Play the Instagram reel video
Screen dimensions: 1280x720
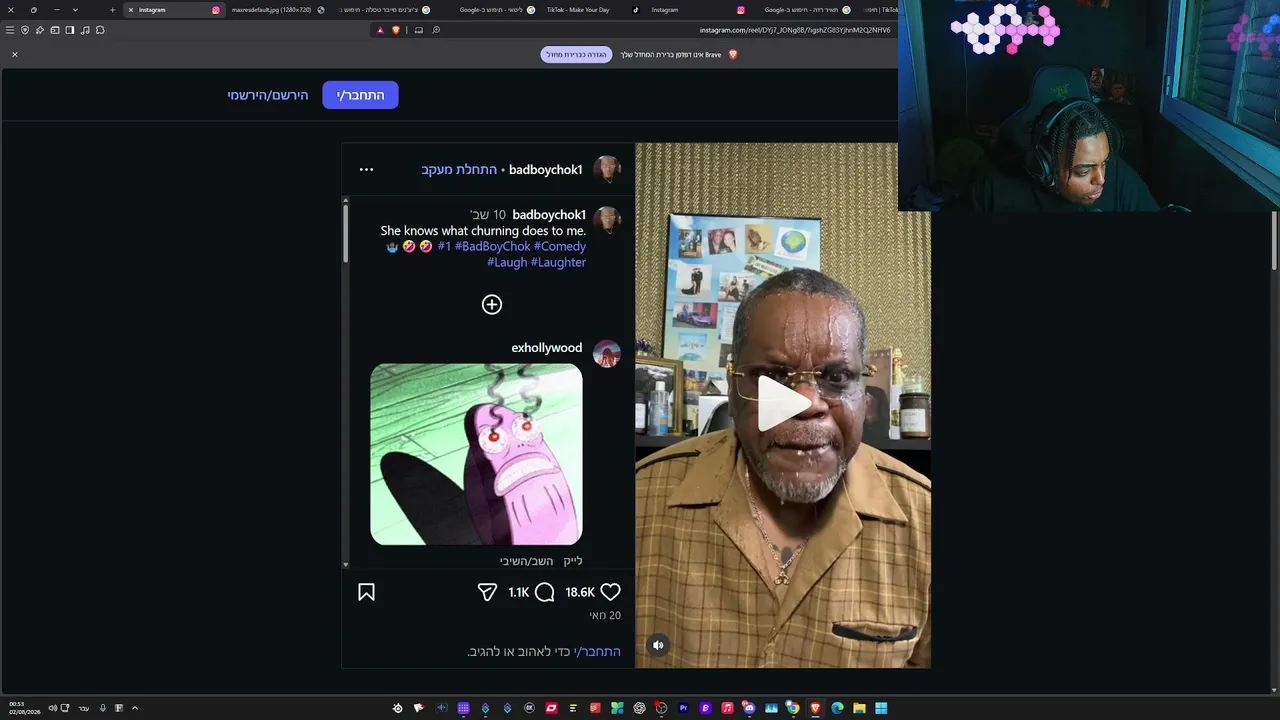pos(783,404)
